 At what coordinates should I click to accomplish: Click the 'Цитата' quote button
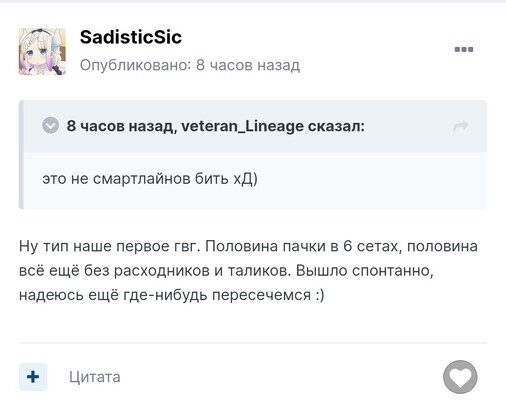(x=95, y=377)
